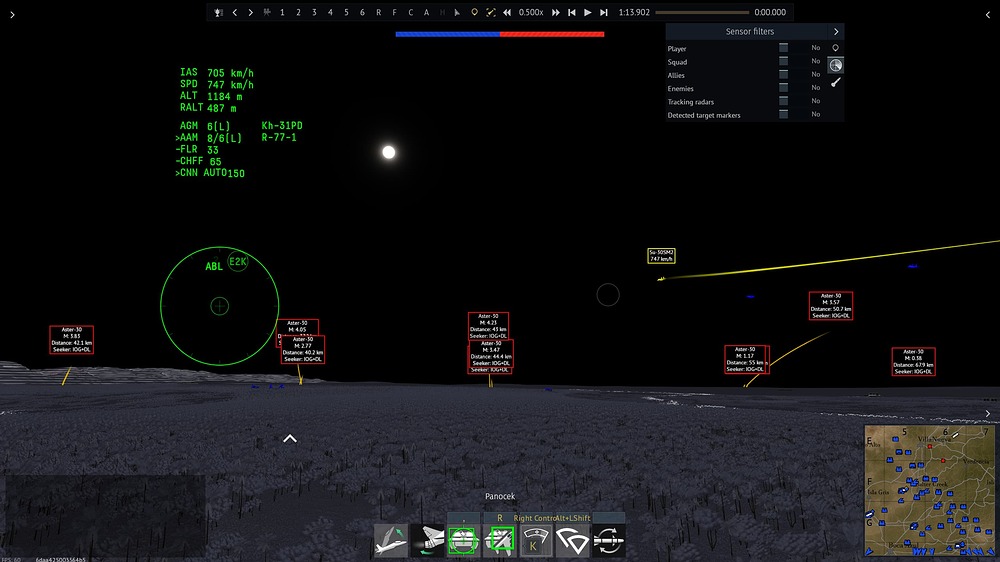1000x562 pixels.
Task: Select the radar scan cone icon
Action: tap(572, 541)
